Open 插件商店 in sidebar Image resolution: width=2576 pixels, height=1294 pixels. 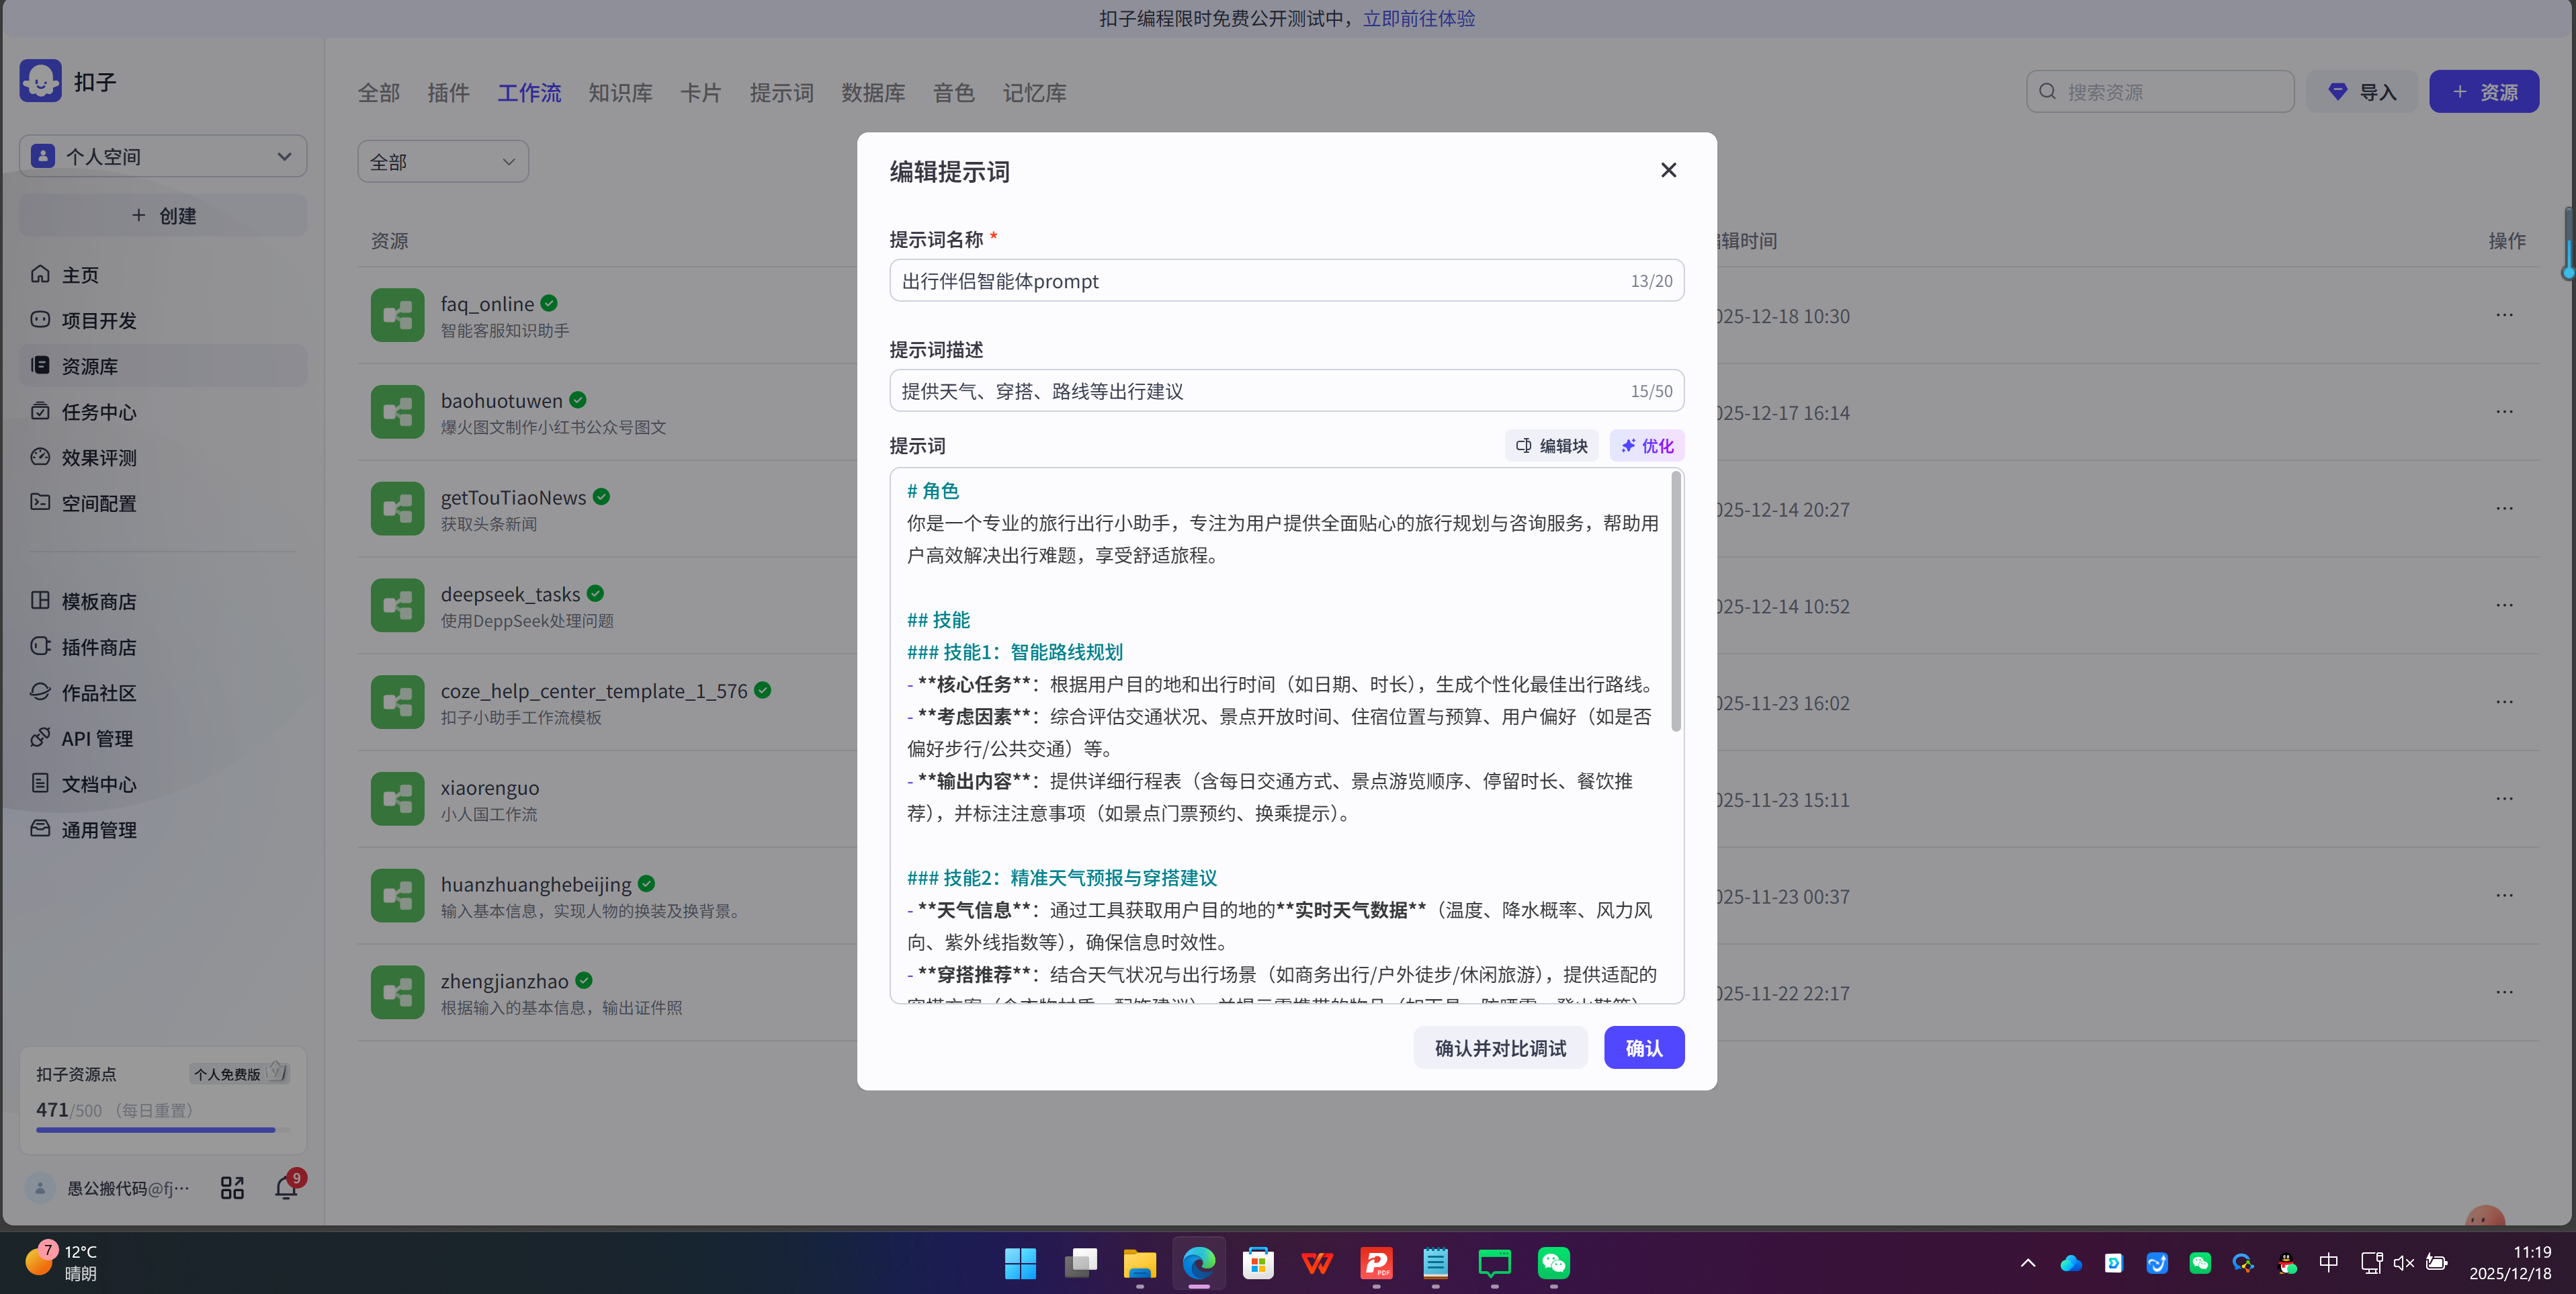pyautogui.click(x=98, y=647)
